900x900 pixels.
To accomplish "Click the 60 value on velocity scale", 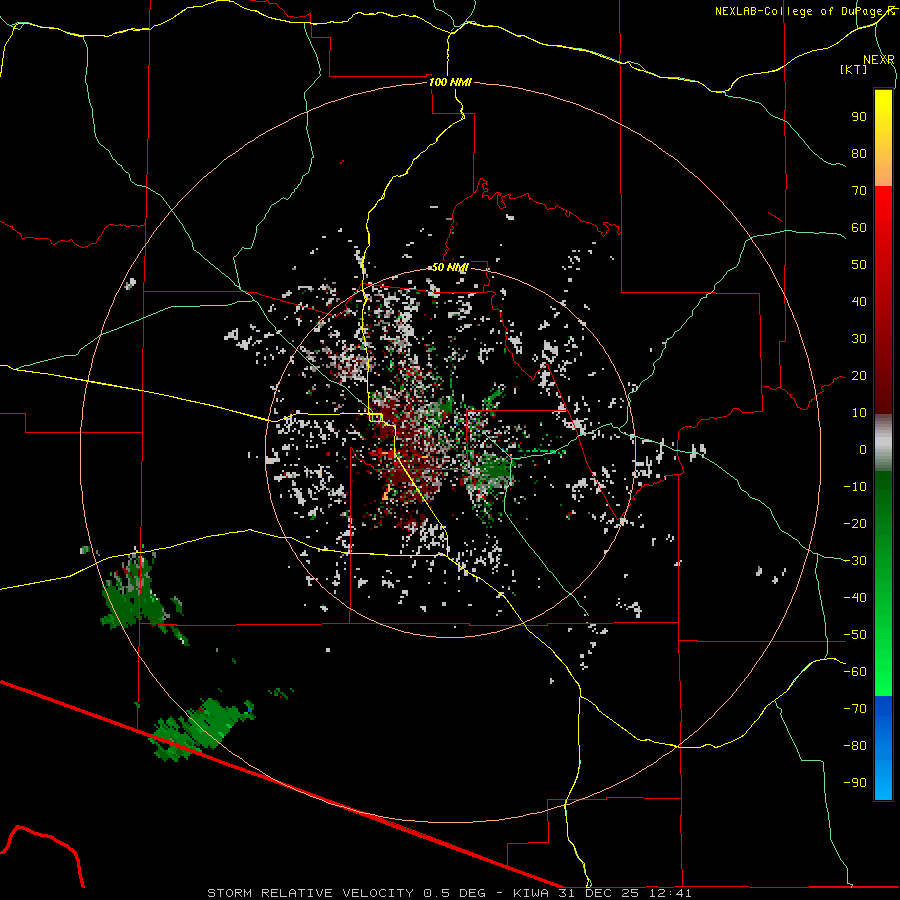I will pos(859,228).
